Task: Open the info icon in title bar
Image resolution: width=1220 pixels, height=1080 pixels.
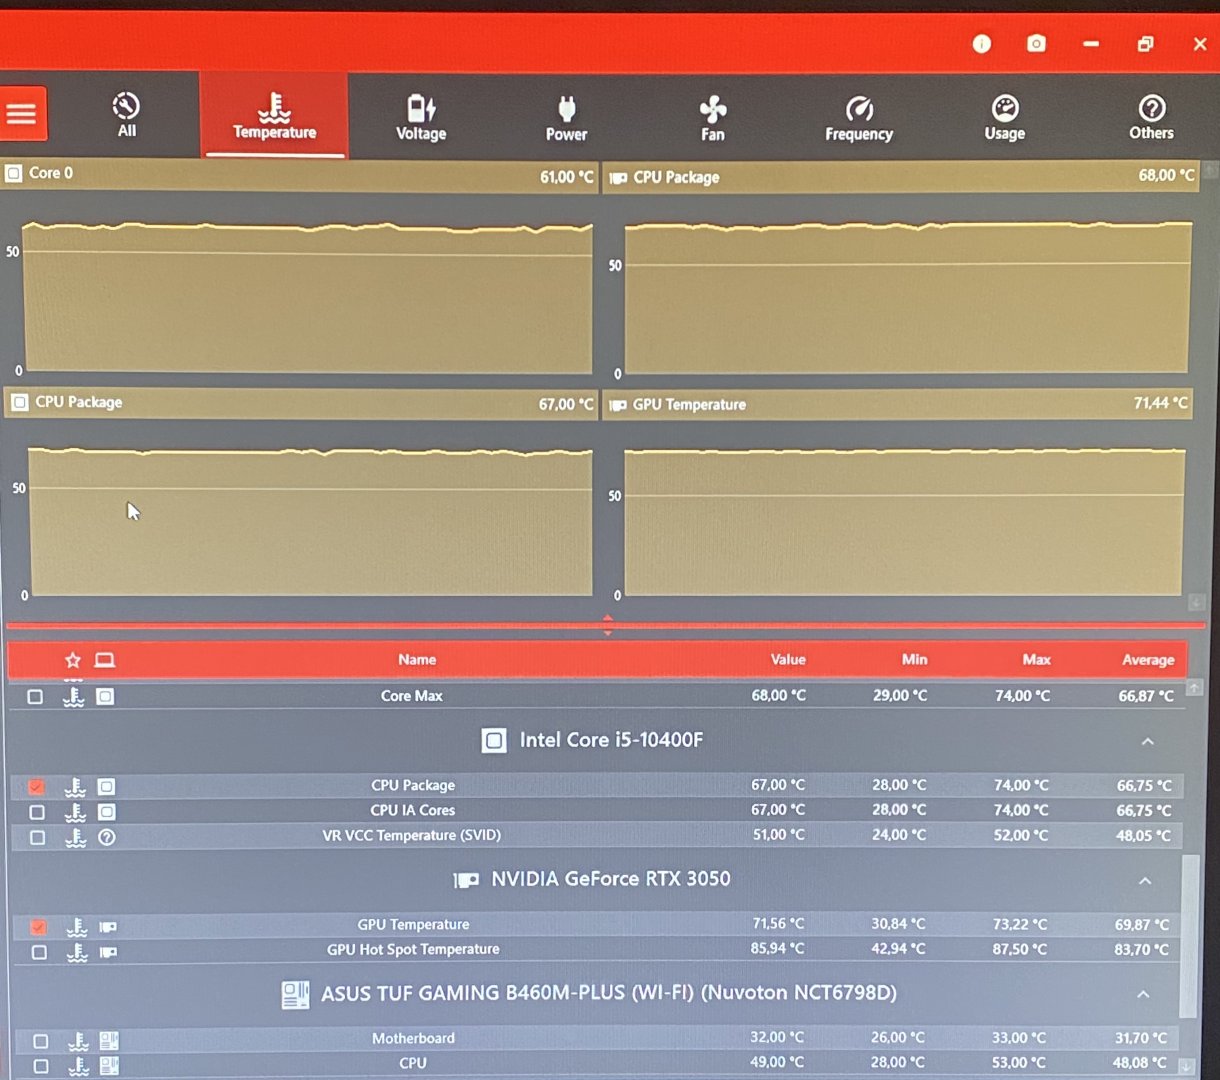Action: click(982, 44)
